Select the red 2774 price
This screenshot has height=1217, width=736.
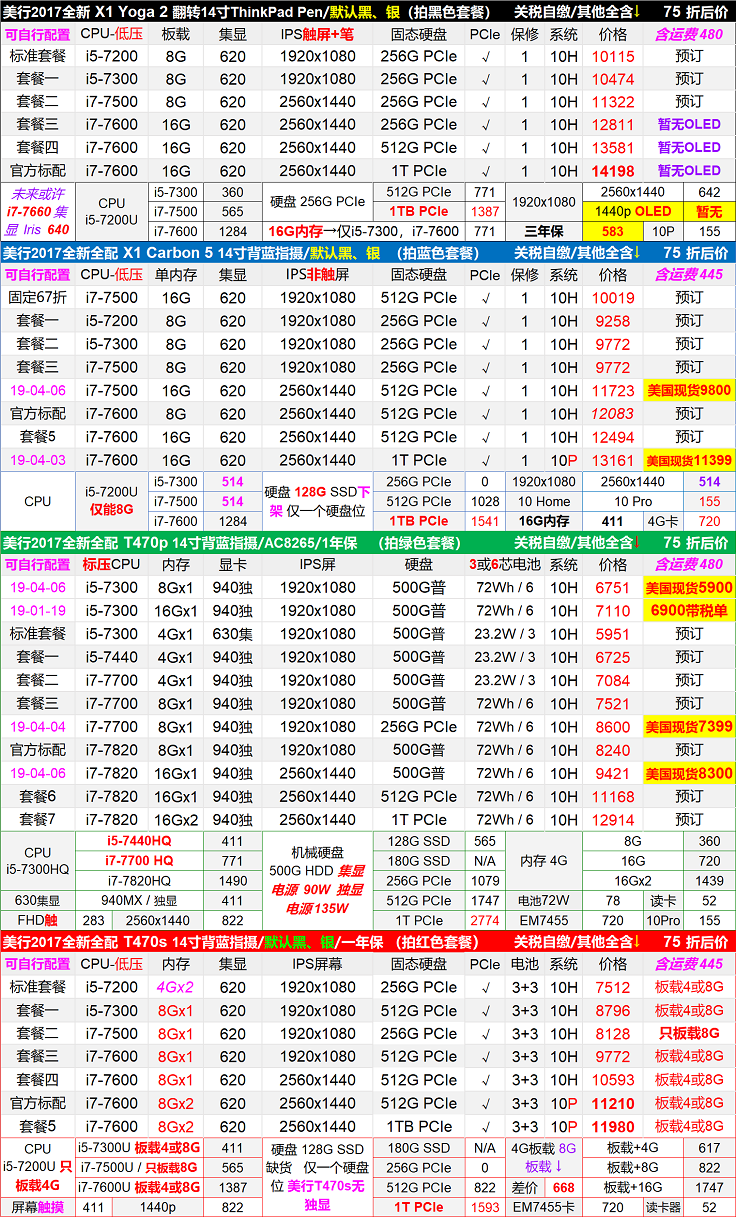[x=485, y=920]
